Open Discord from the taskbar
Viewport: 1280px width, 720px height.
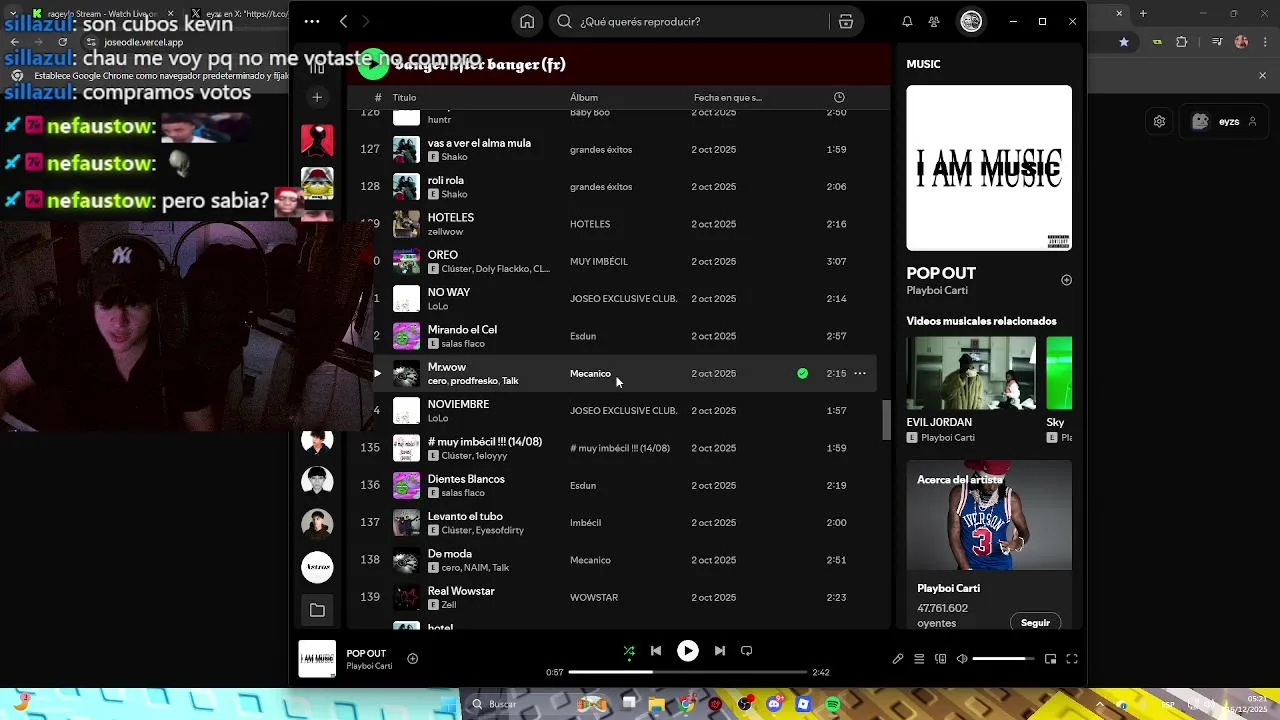pos(774,704)
